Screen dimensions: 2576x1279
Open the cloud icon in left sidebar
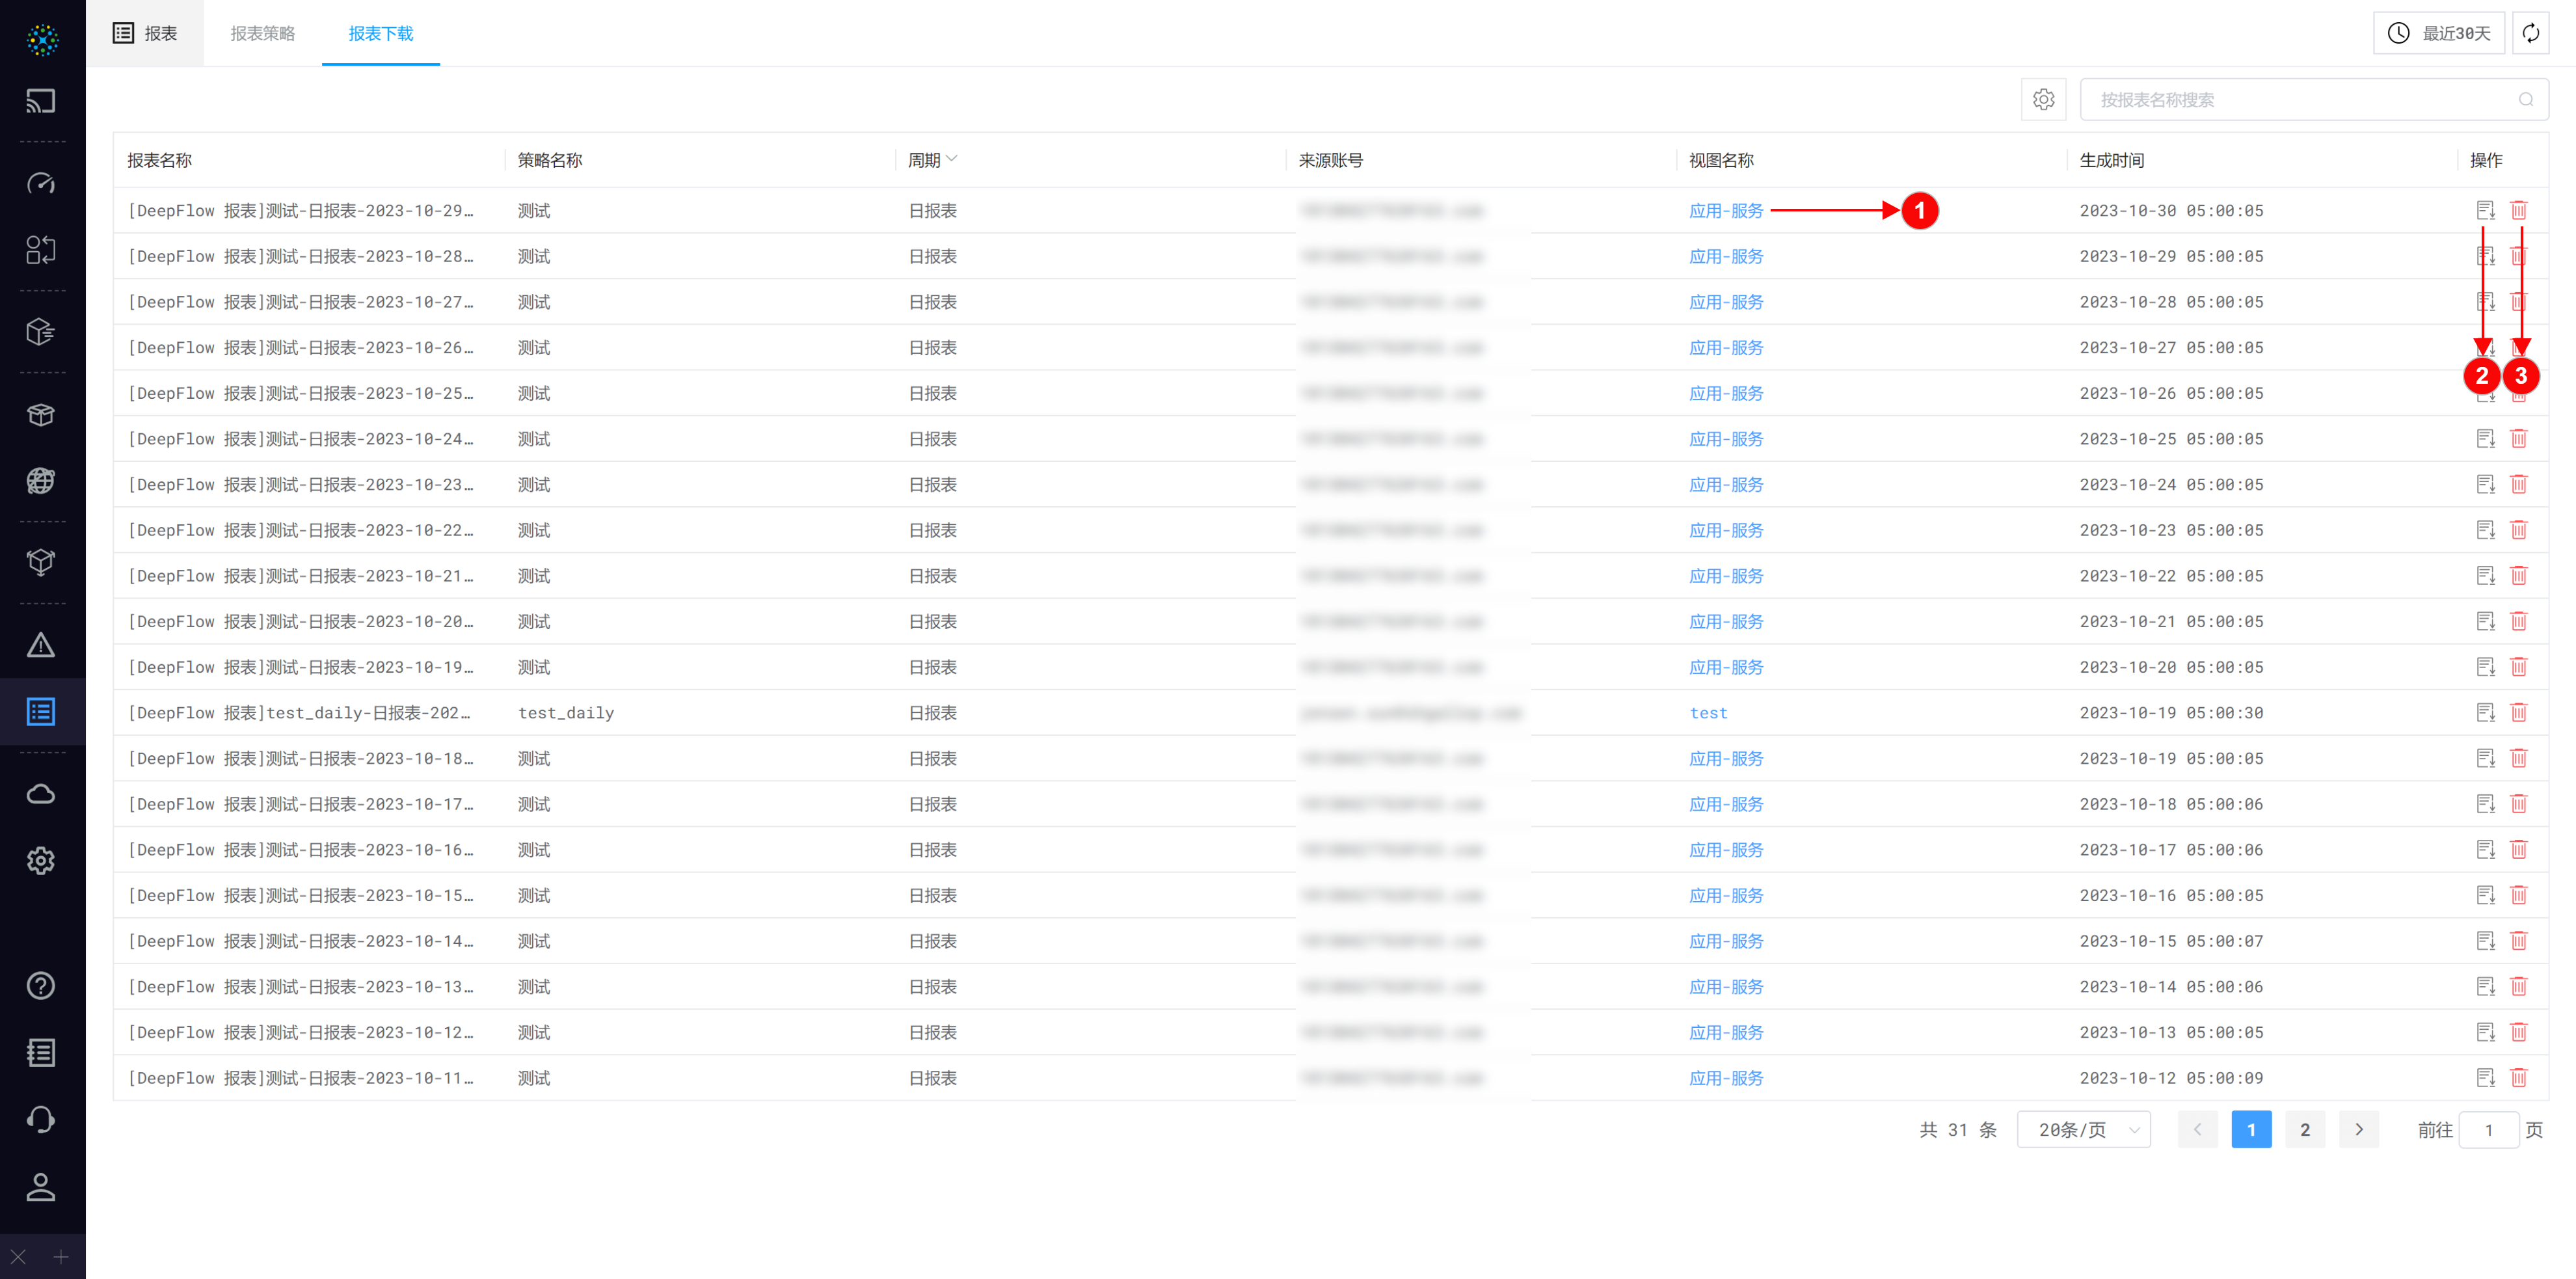click(x=41, y=794)
